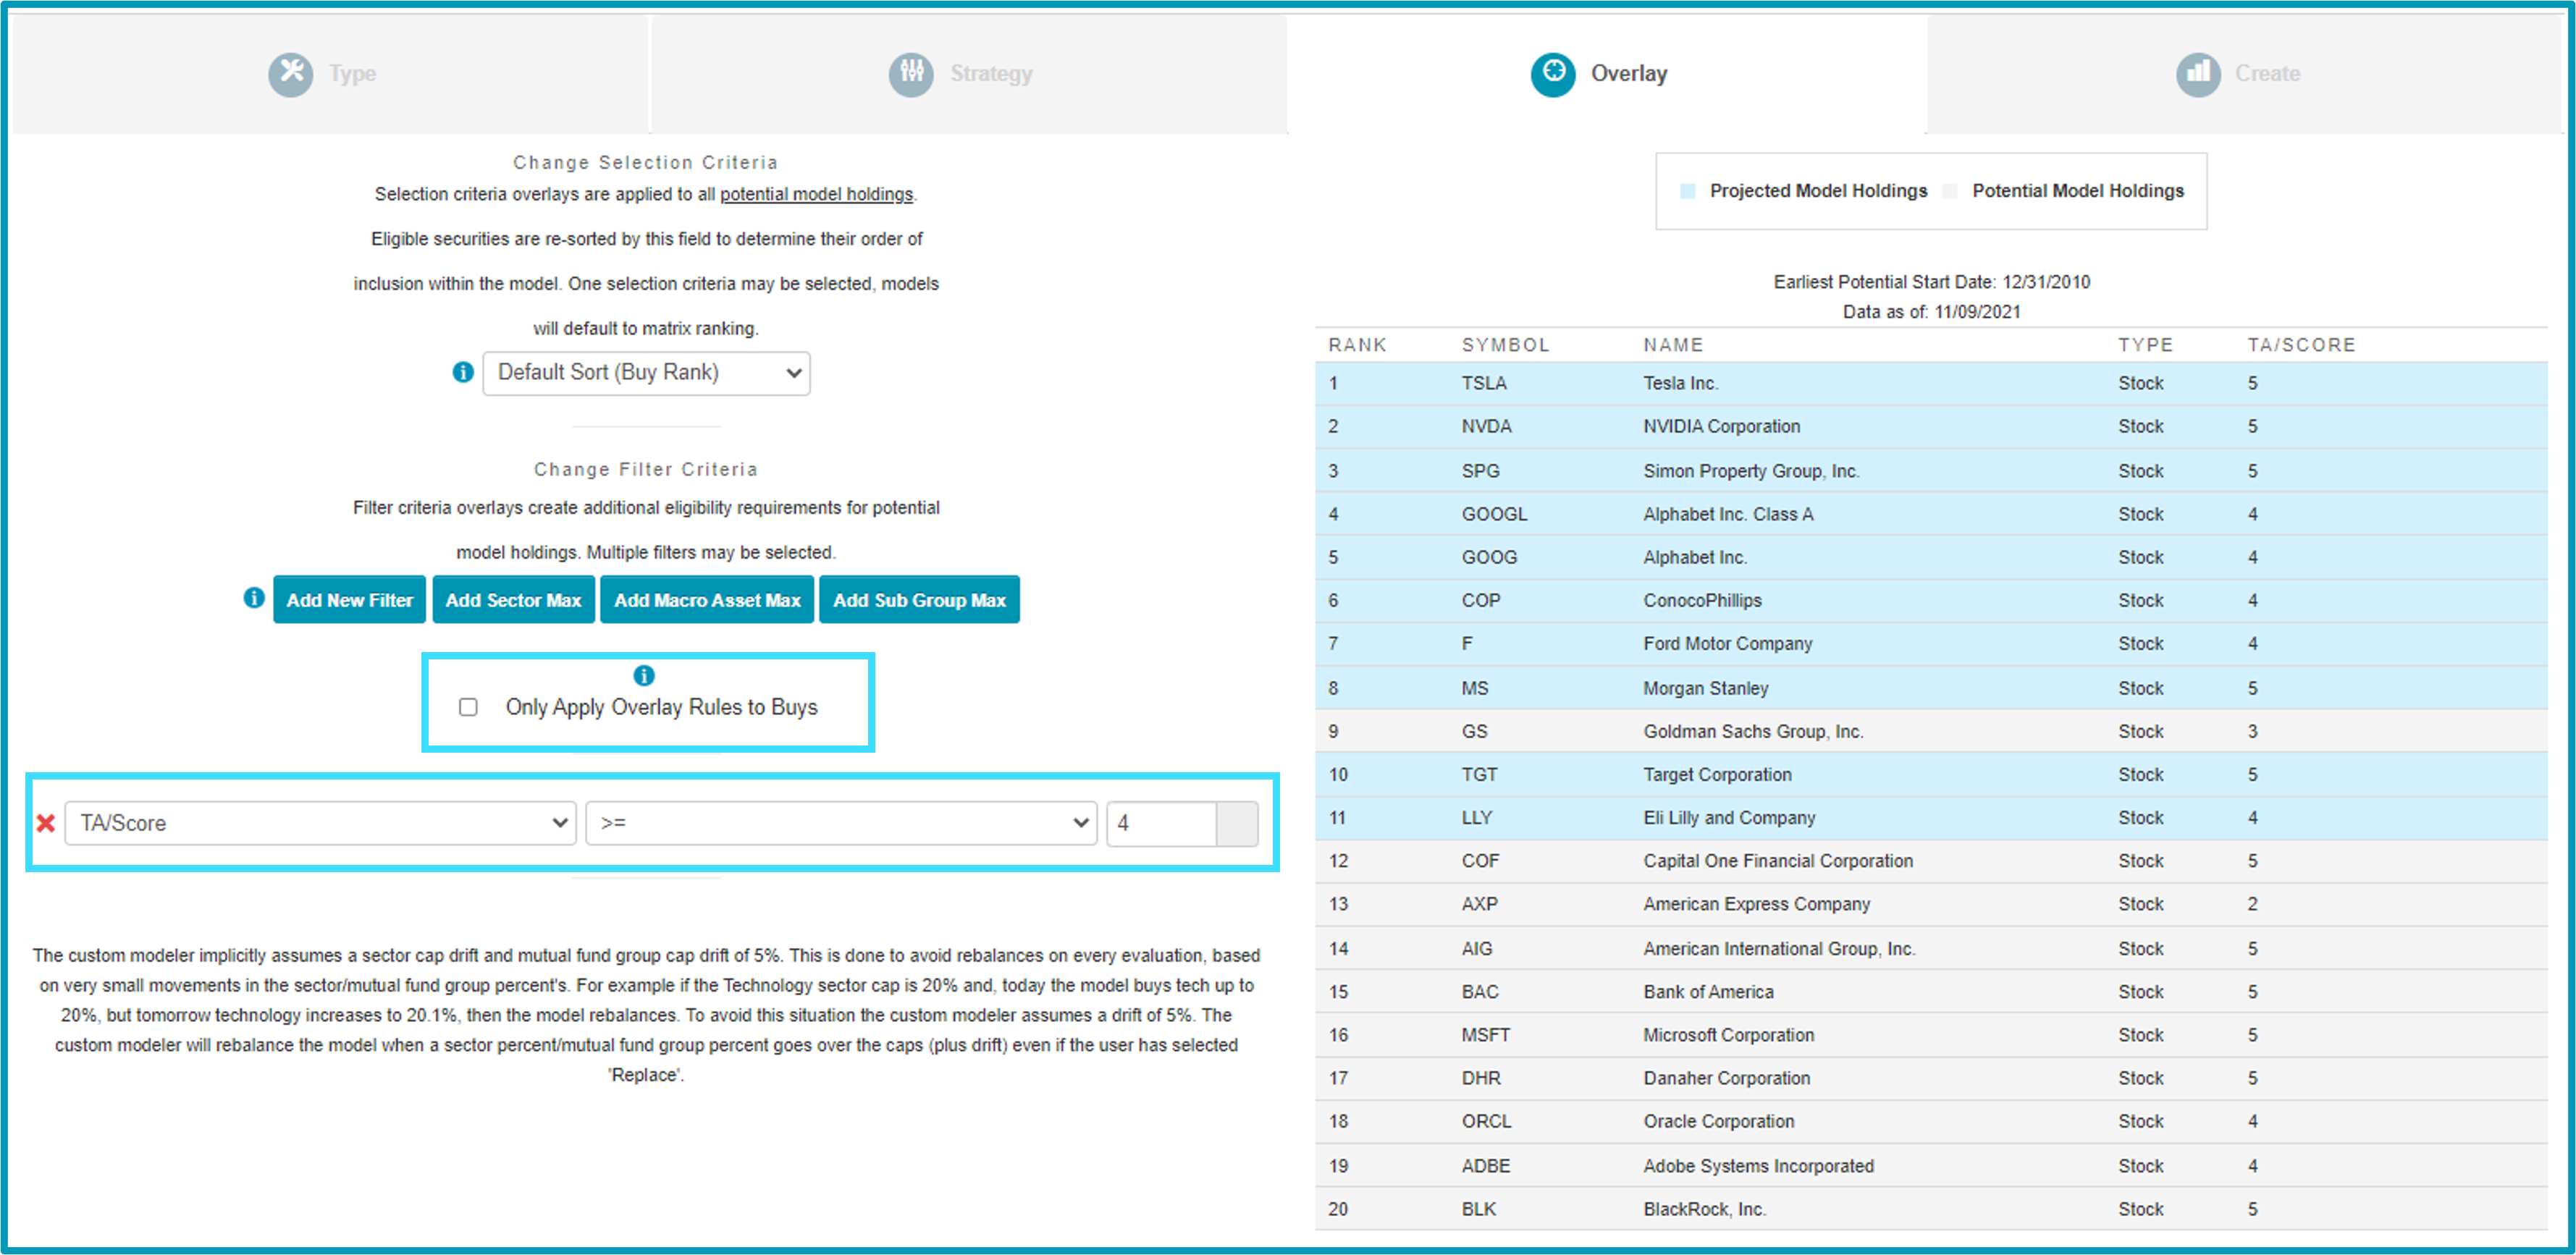Open the Default Sort (Buy Rank) dropdown
This screenshot has height=1255, width=2576.
point(646,373)
